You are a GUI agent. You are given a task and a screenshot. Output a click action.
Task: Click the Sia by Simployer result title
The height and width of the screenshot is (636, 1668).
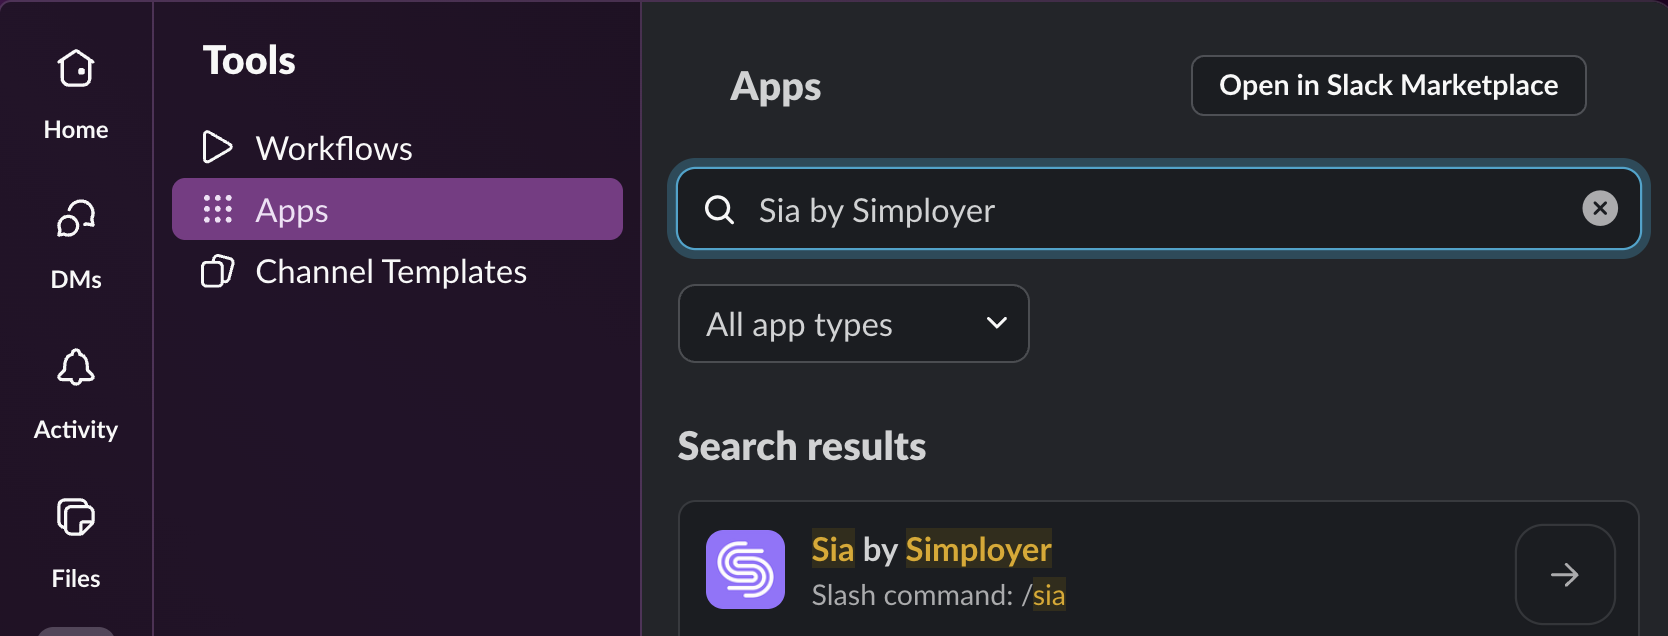(931, 549)
